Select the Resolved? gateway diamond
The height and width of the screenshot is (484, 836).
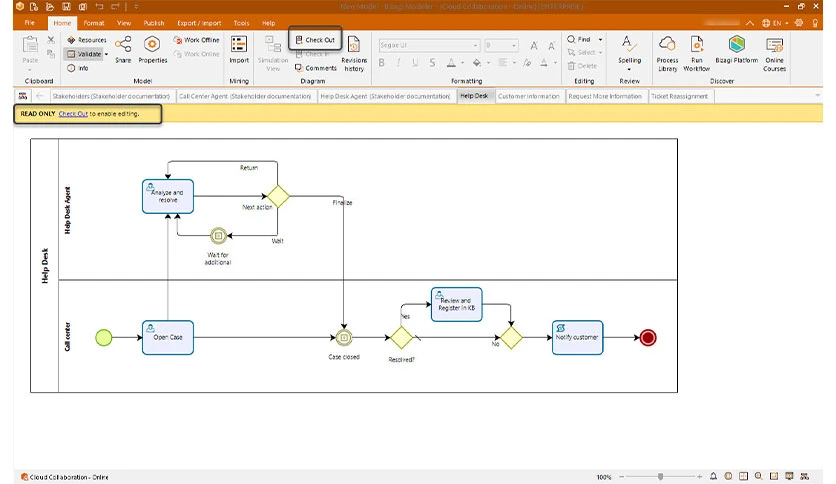point(401,337)
